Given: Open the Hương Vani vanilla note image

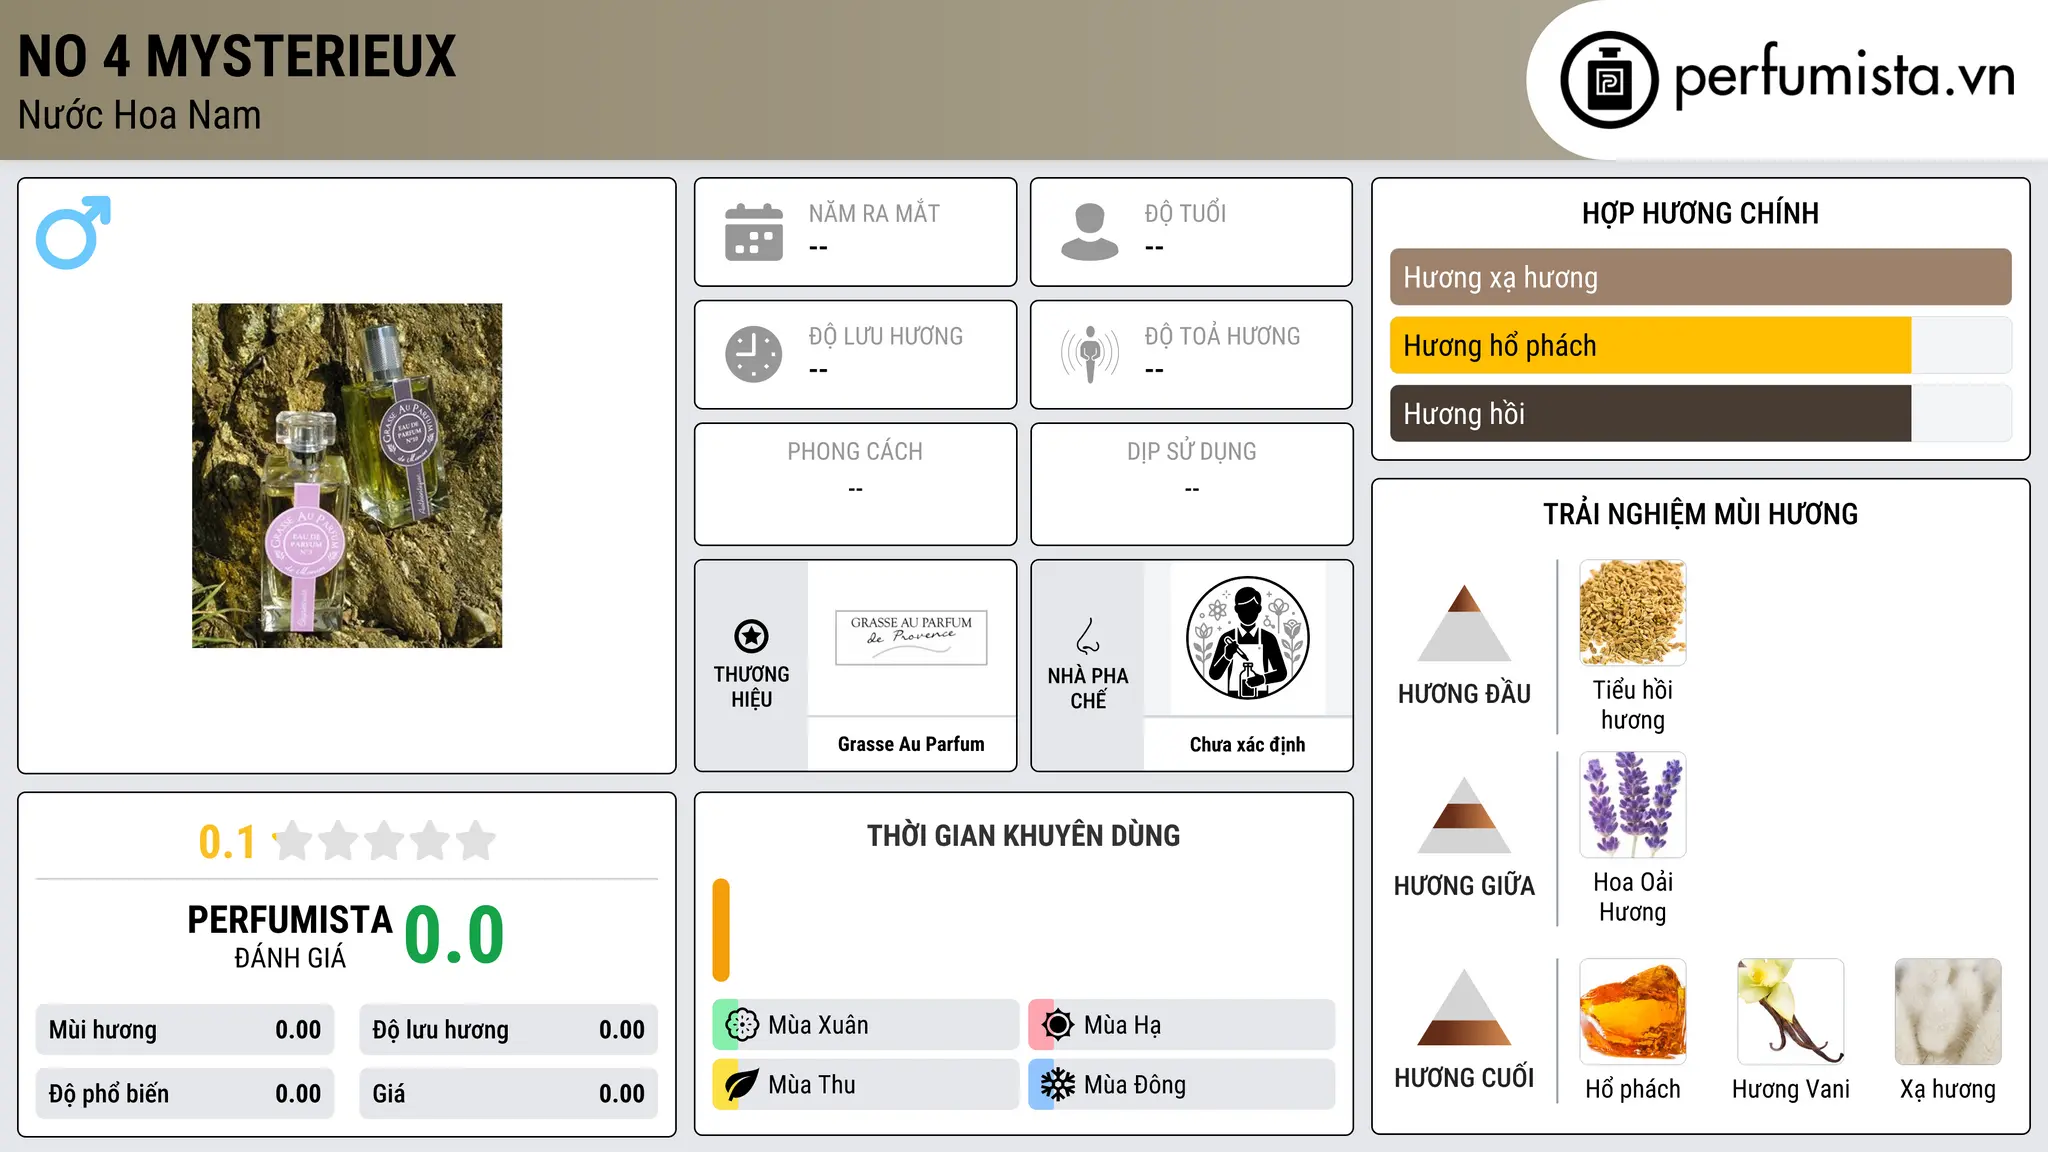Looking at the screenshot, I should point(1791,1012).
